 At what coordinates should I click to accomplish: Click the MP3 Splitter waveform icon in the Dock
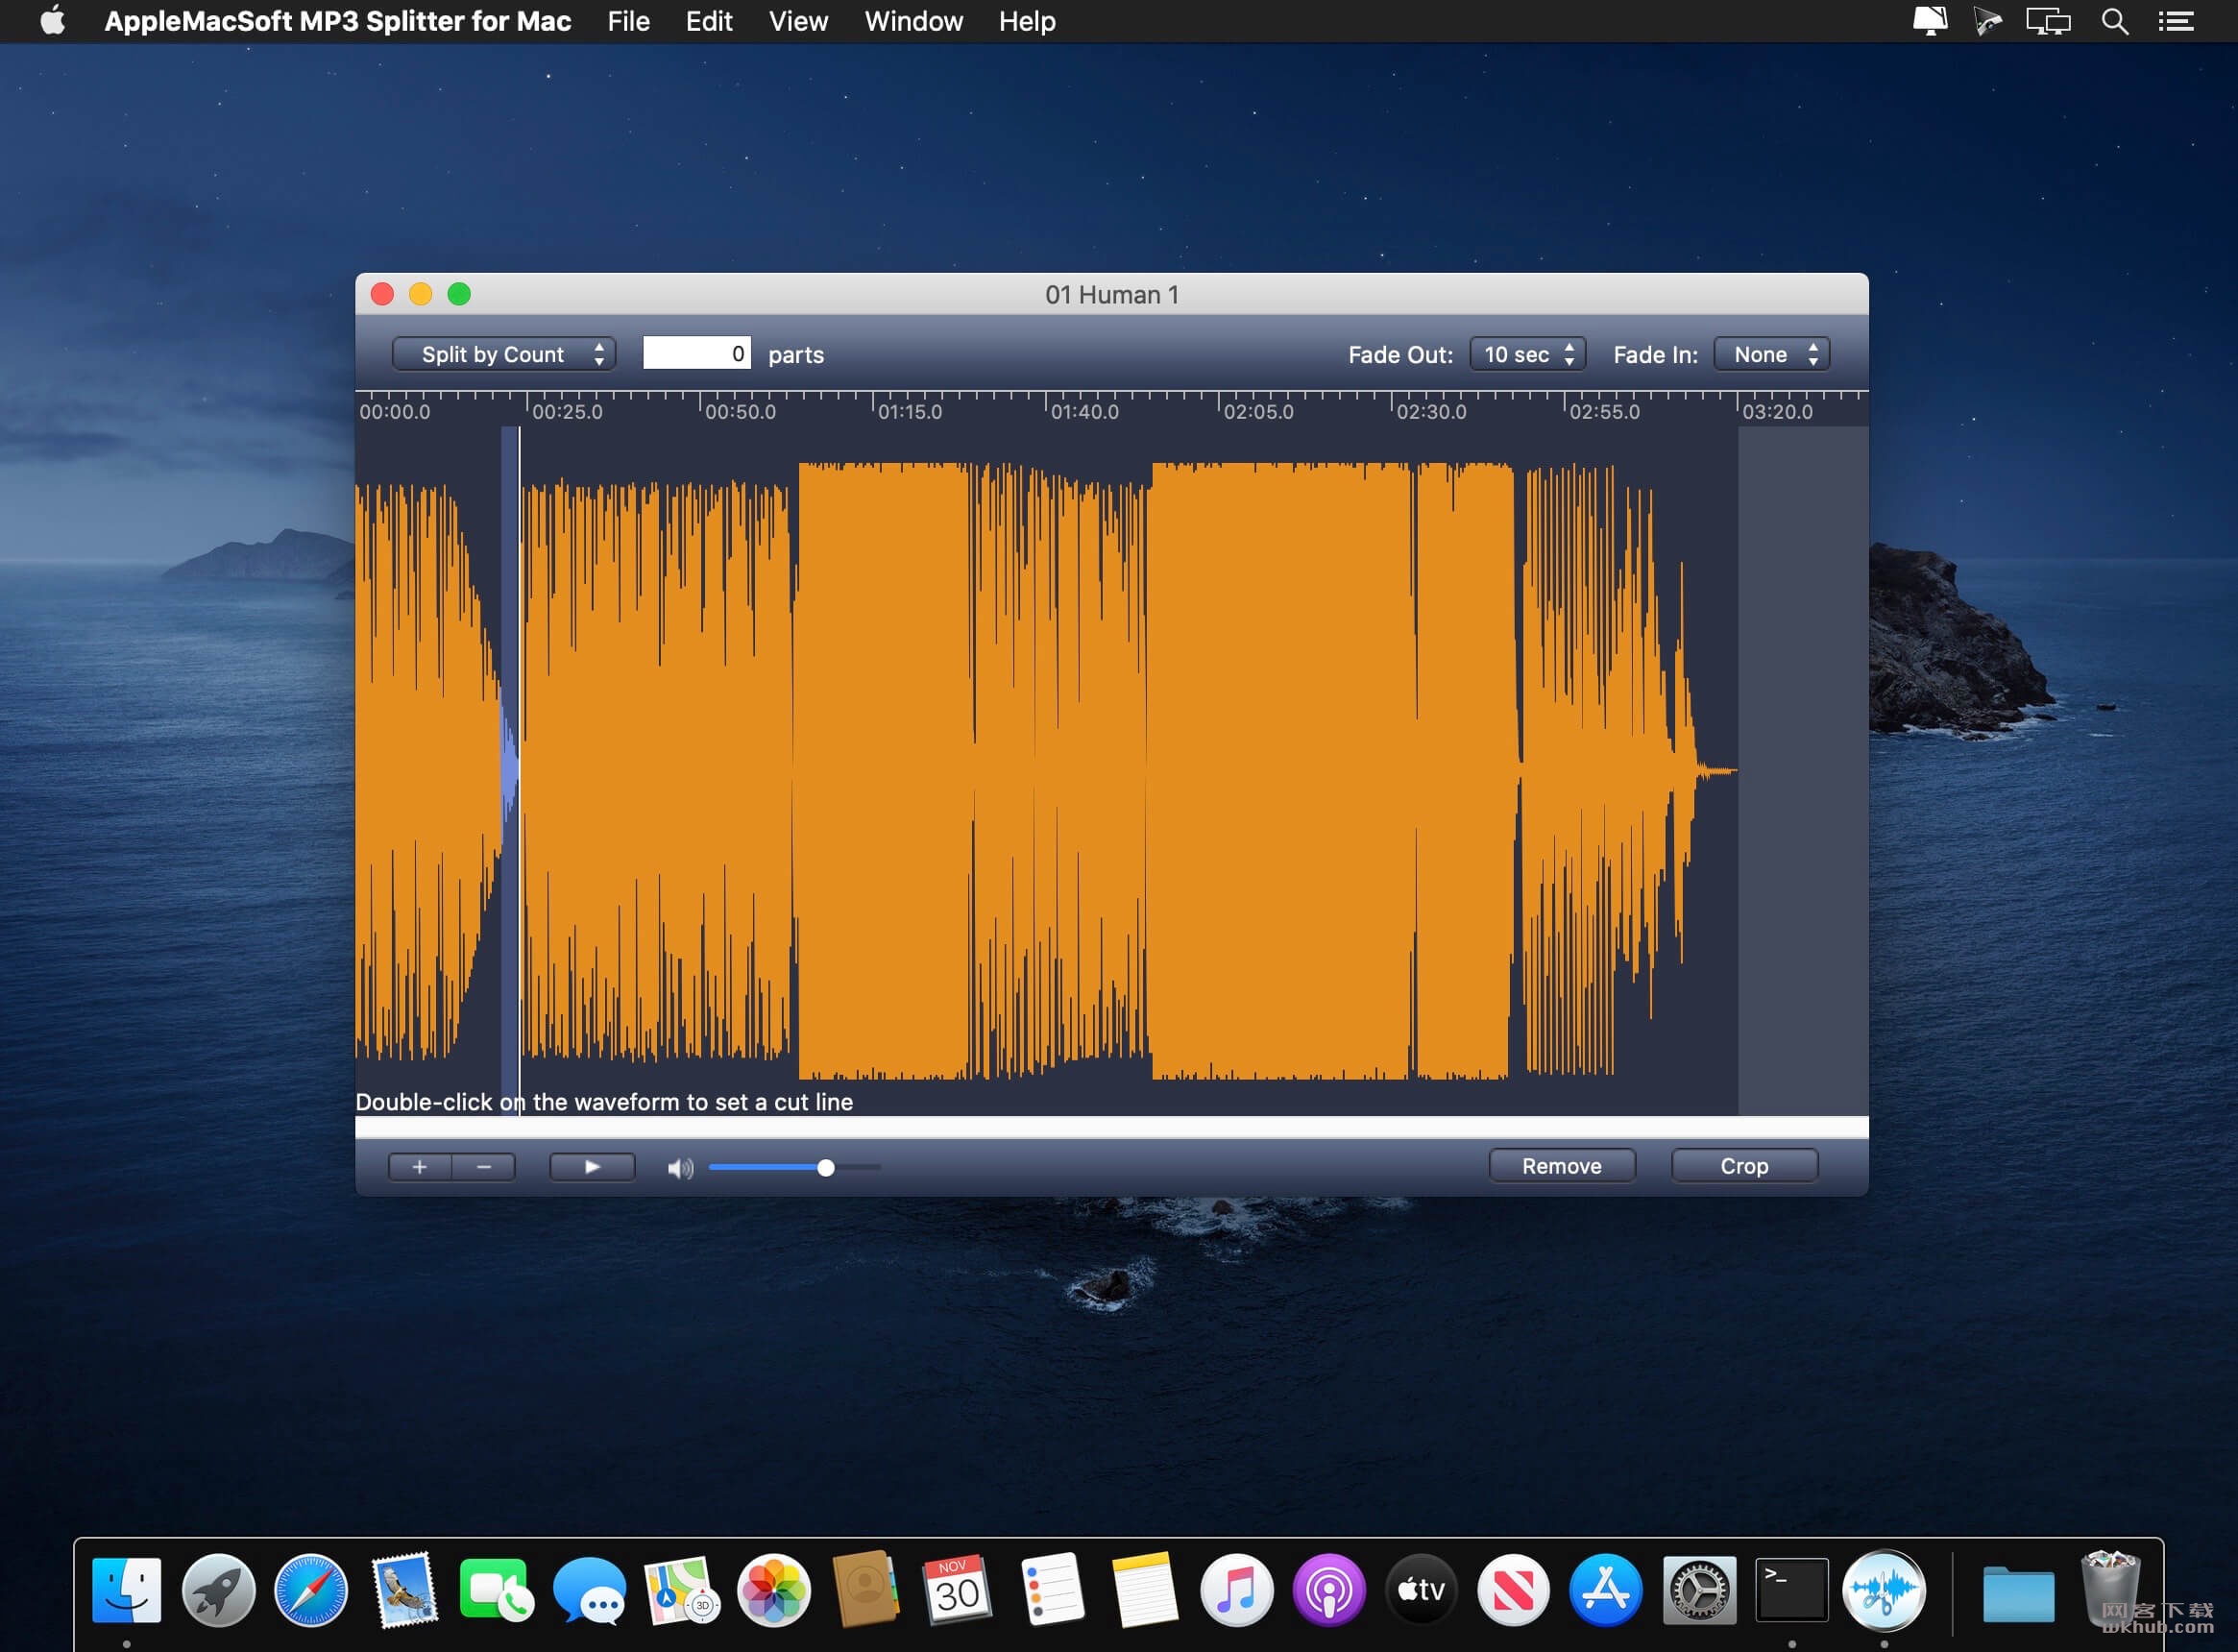tap(1884, 1590)
